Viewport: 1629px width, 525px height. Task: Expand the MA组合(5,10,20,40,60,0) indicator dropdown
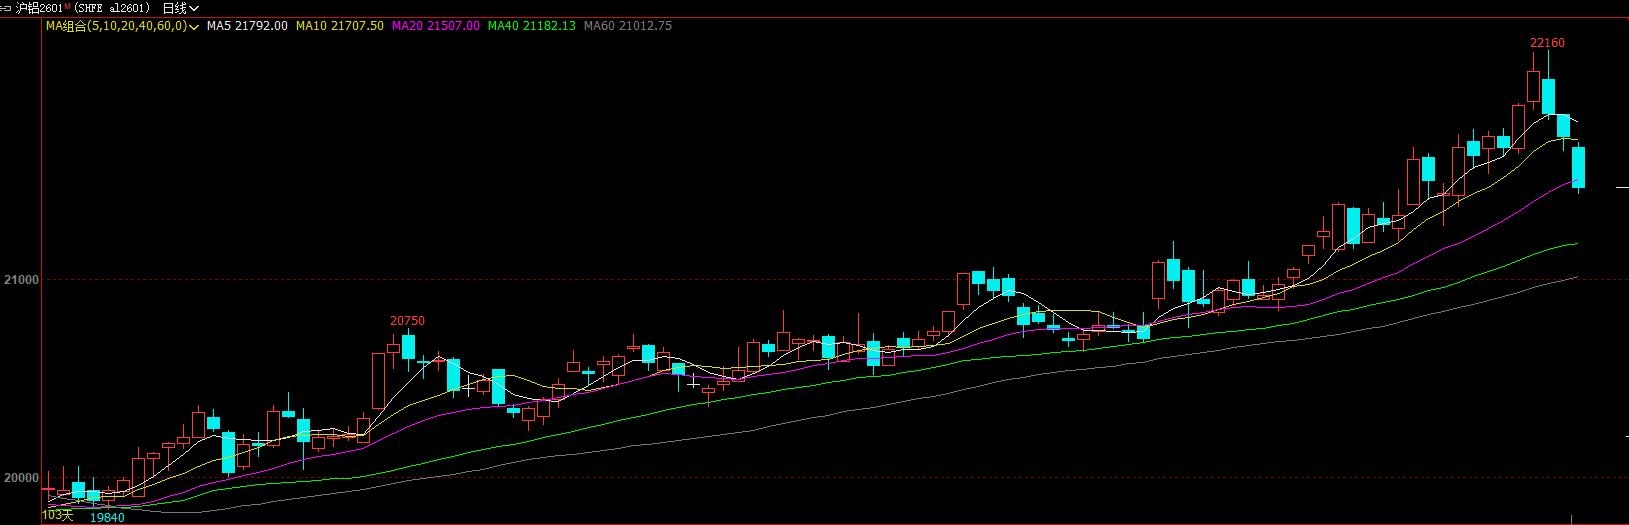(193, 26)
